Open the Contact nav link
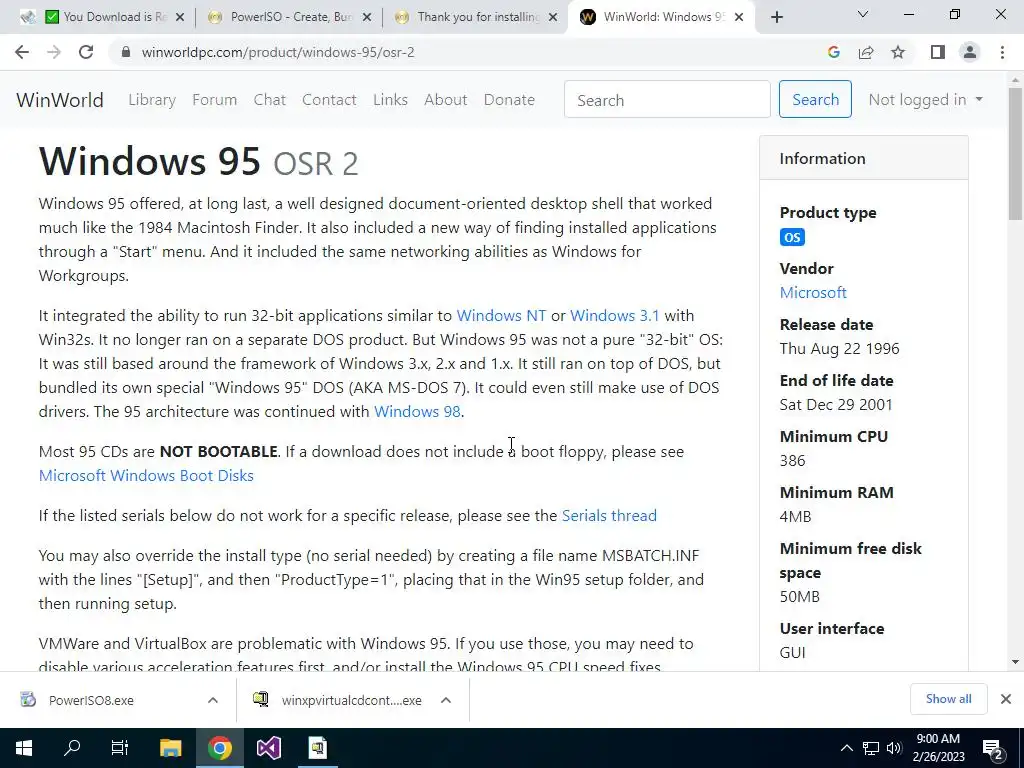The image size is (1024, 768). [329, 100]
